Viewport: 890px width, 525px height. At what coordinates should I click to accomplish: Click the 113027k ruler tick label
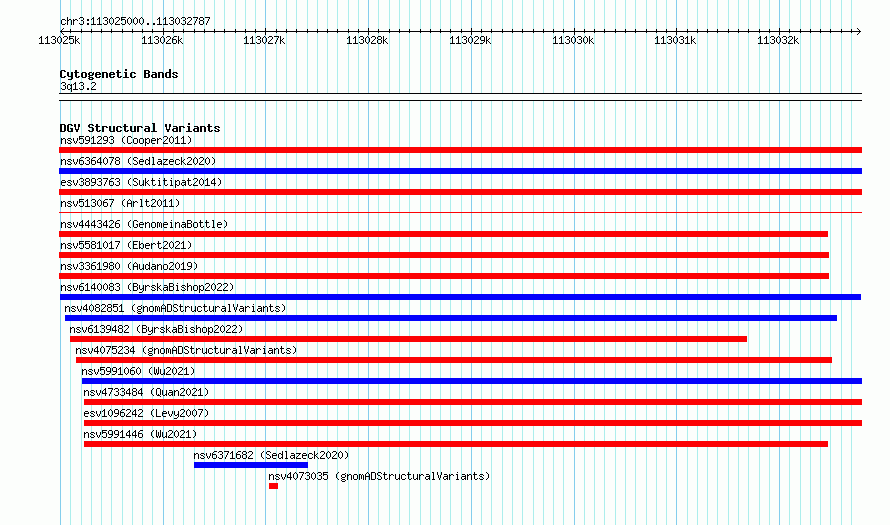pos(264,40)
